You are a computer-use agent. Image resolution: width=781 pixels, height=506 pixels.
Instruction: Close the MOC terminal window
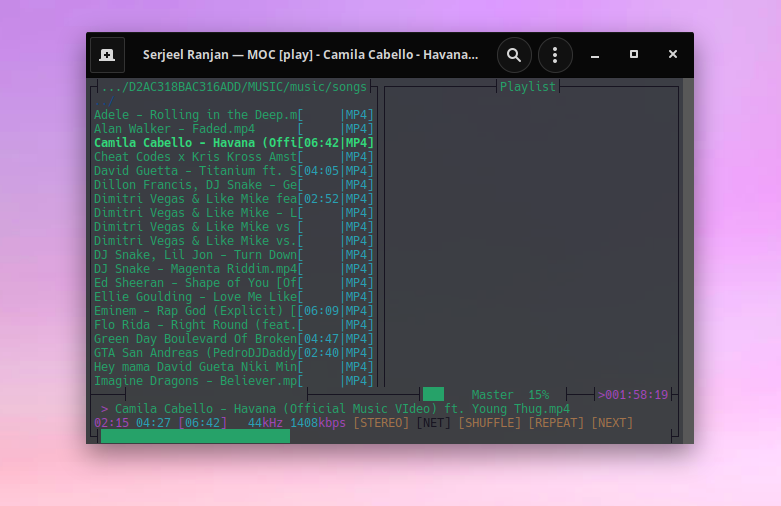[x=672, y=54]
